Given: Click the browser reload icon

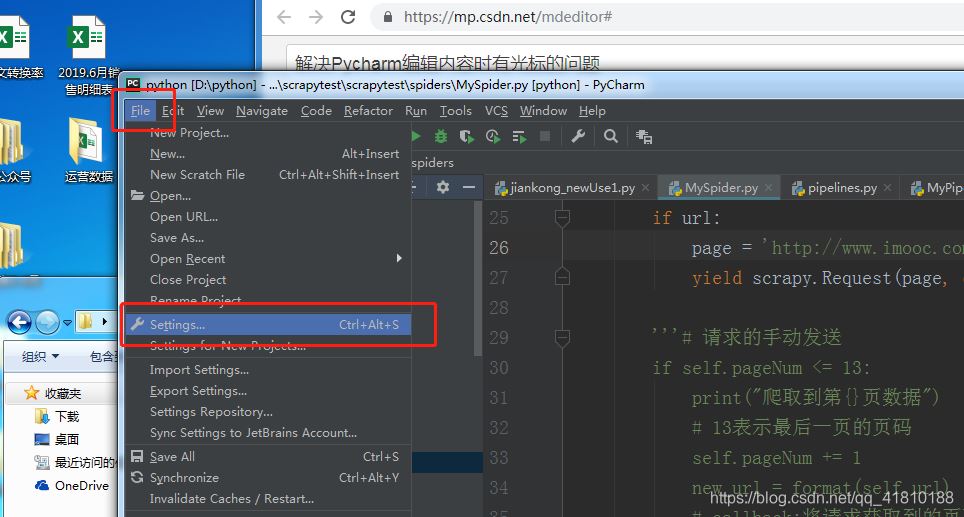Looking at the screenshot, I should point(348,17).
